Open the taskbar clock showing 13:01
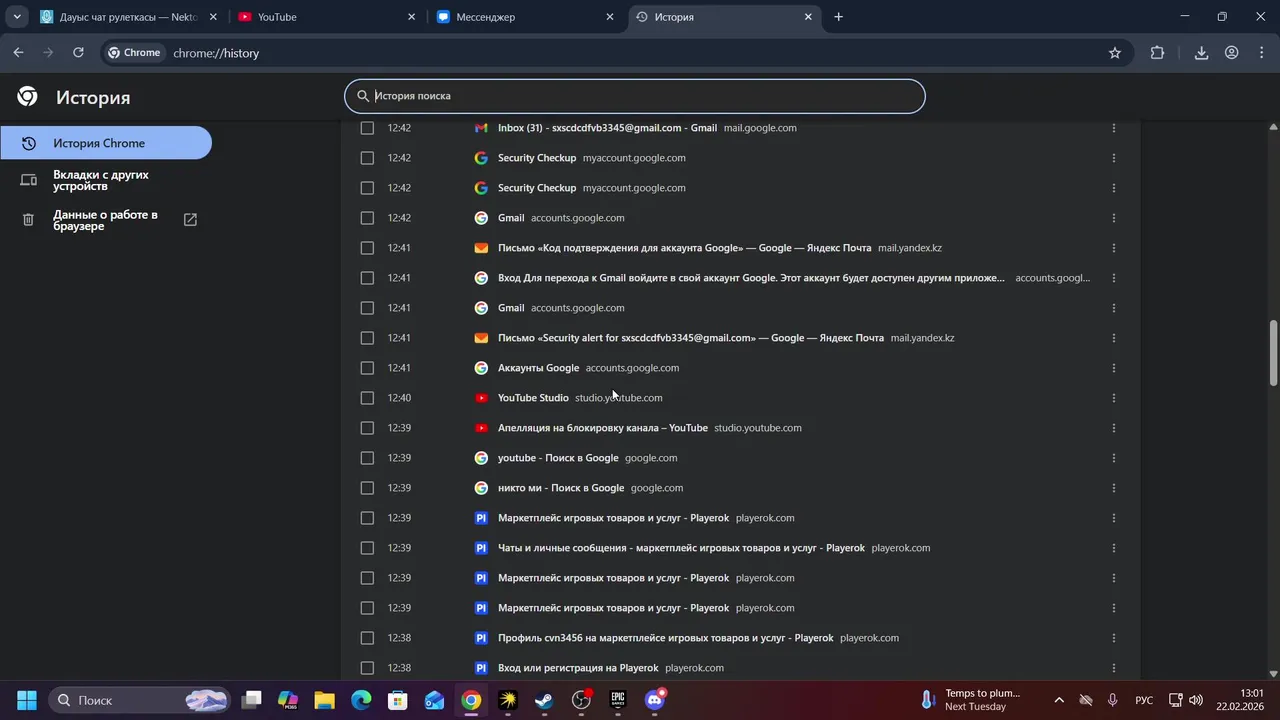Image resolution: width=1280 pixels, height=720 pixels. point(1239,700)
